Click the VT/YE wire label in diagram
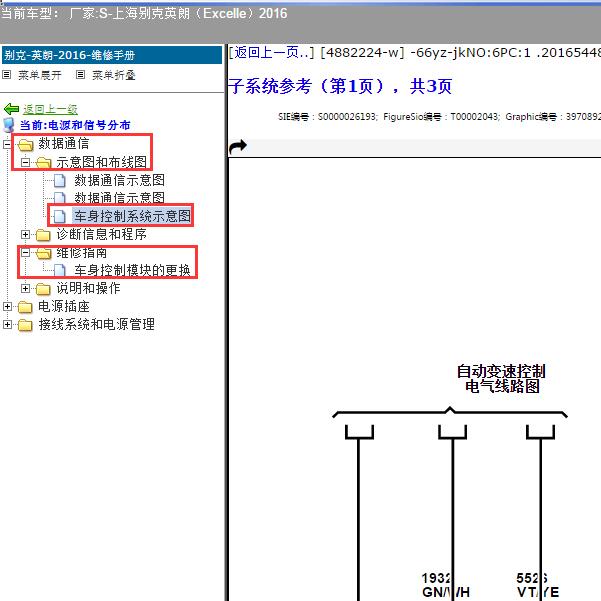601x601 pixels. (538, 592)
